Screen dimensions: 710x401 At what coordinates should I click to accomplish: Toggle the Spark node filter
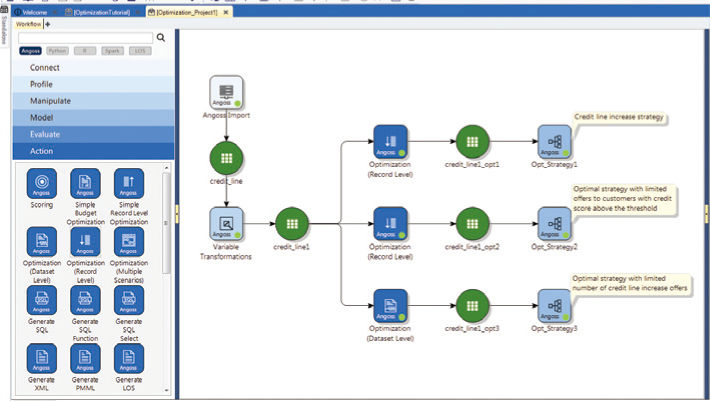point(112,51)
